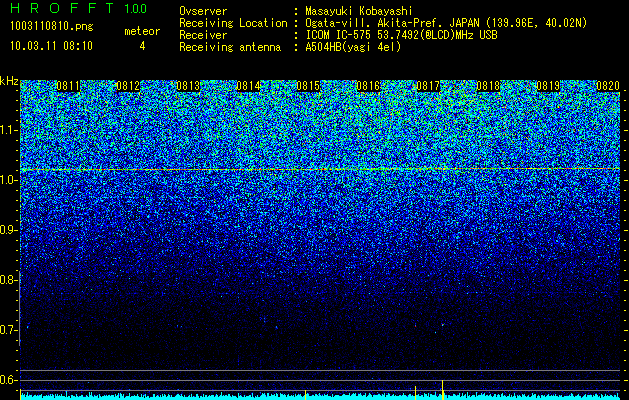
Task: Click the yellow carrier line near 1.0 kHz
Action: coord(320,169)
